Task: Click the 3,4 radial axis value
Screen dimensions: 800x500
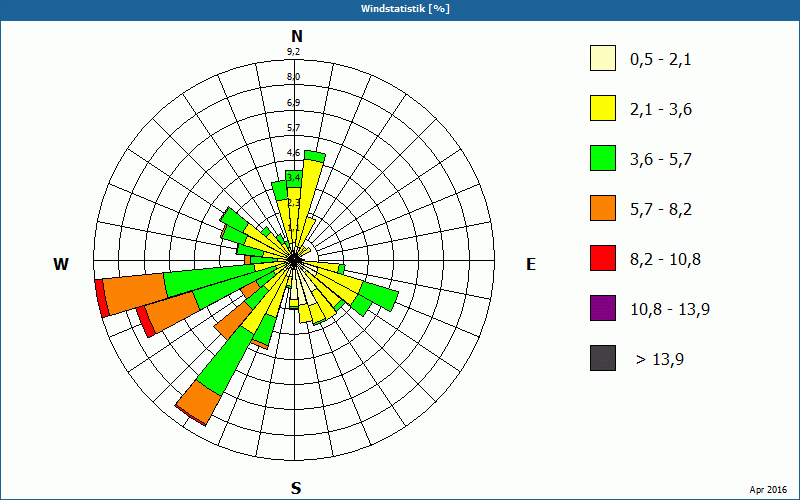Action: (294, 178)
